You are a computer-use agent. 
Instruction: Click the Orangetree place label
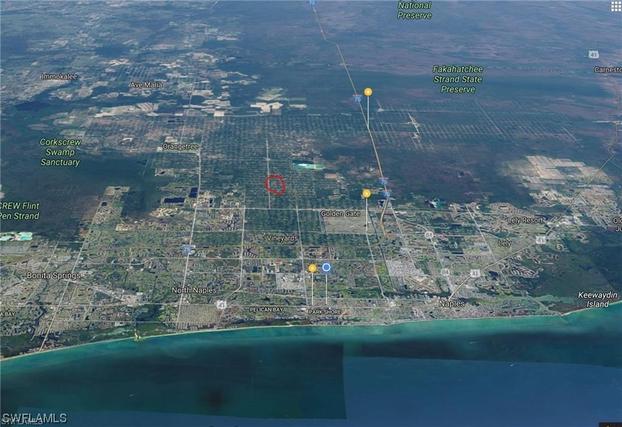[179, 146]
